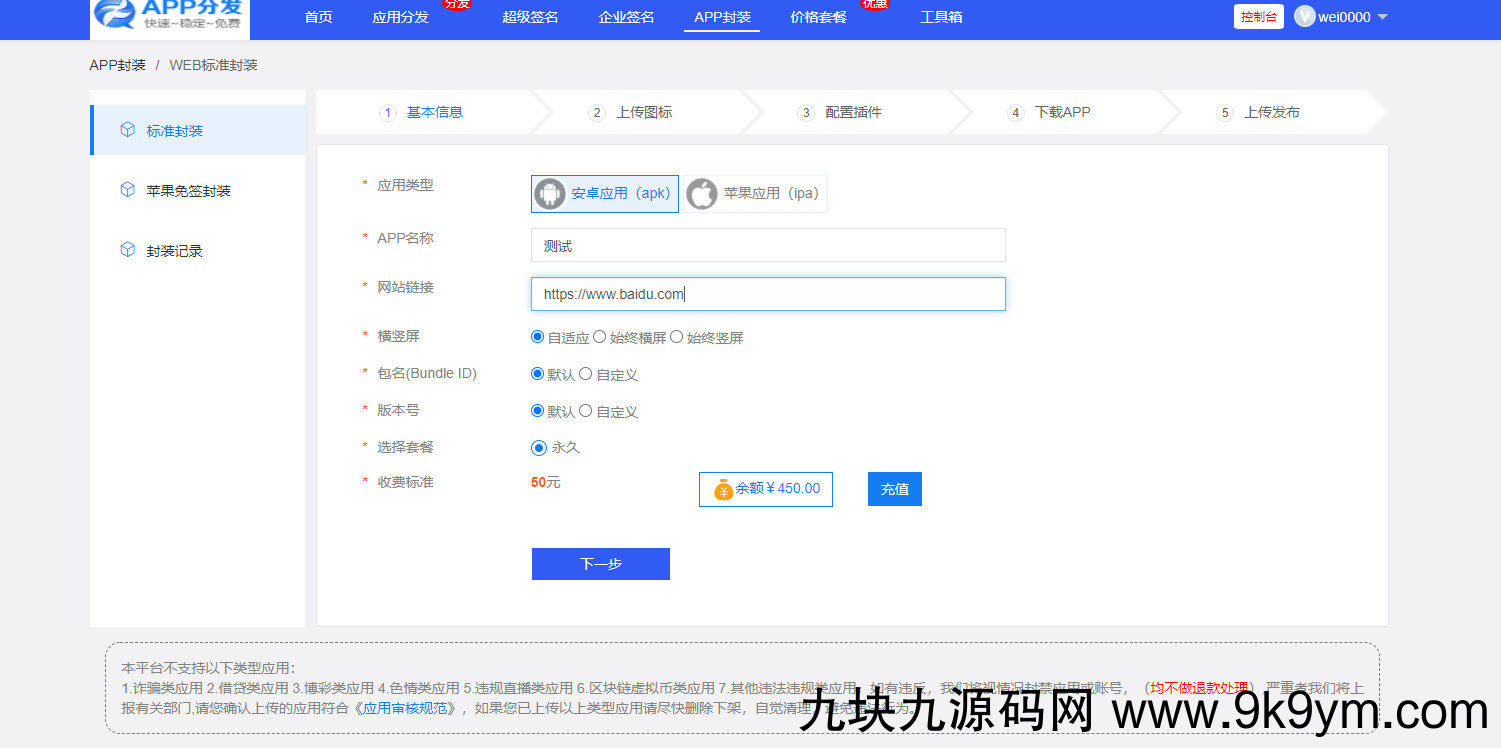Select 始终横屏 orientation option
Image resolution: width=1501 pixels, height=748 pixels.
coord(600,337)
